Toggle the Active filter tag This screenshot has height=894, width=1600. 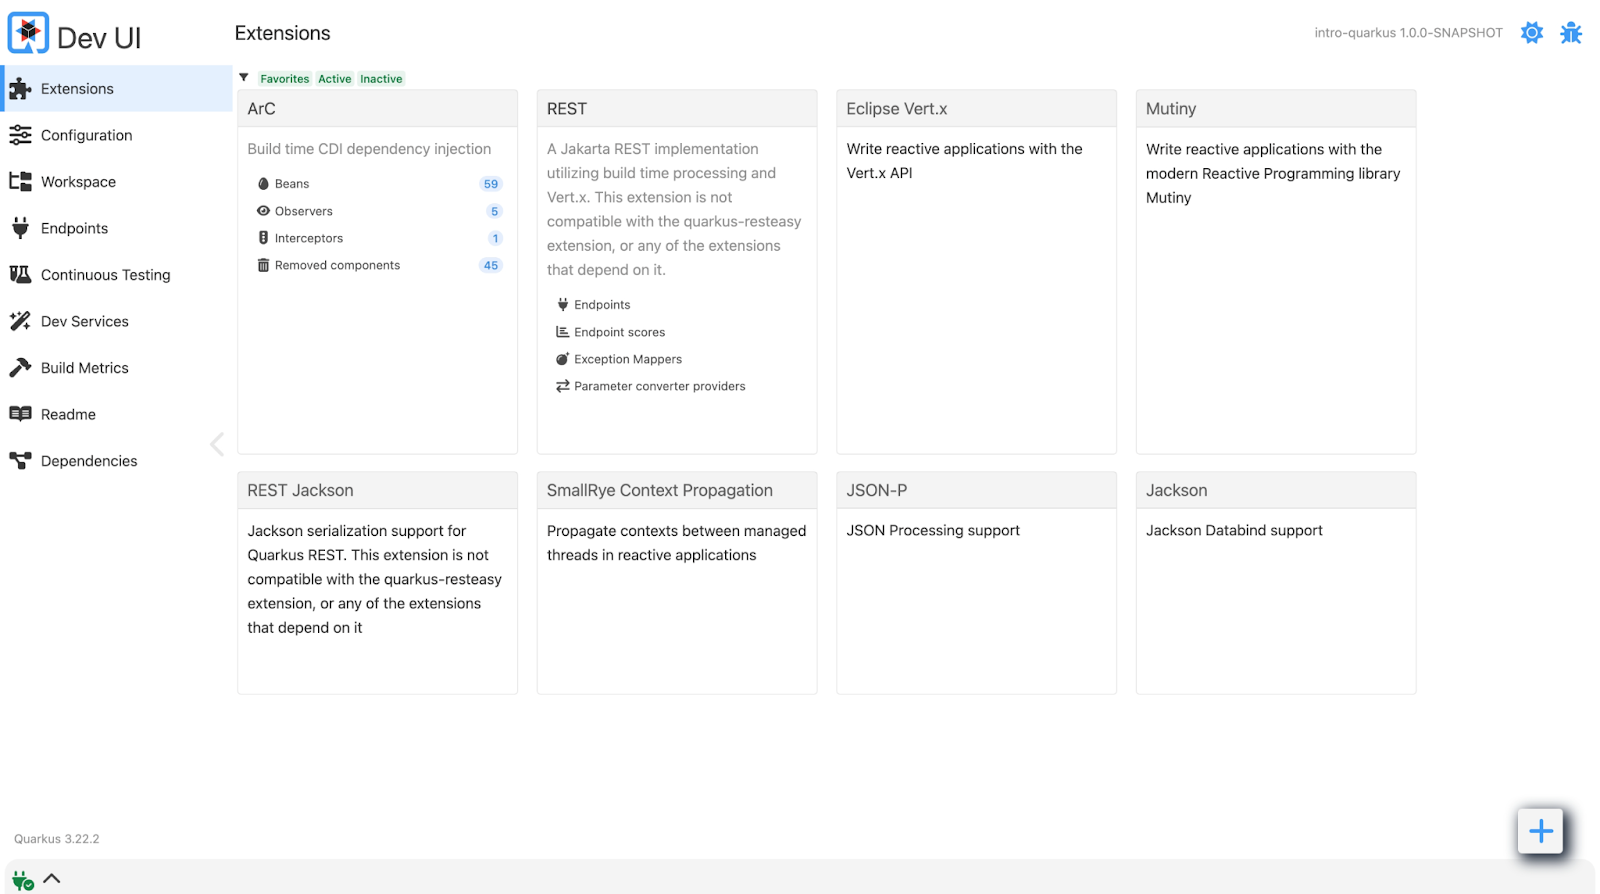(x=335, y=79)
